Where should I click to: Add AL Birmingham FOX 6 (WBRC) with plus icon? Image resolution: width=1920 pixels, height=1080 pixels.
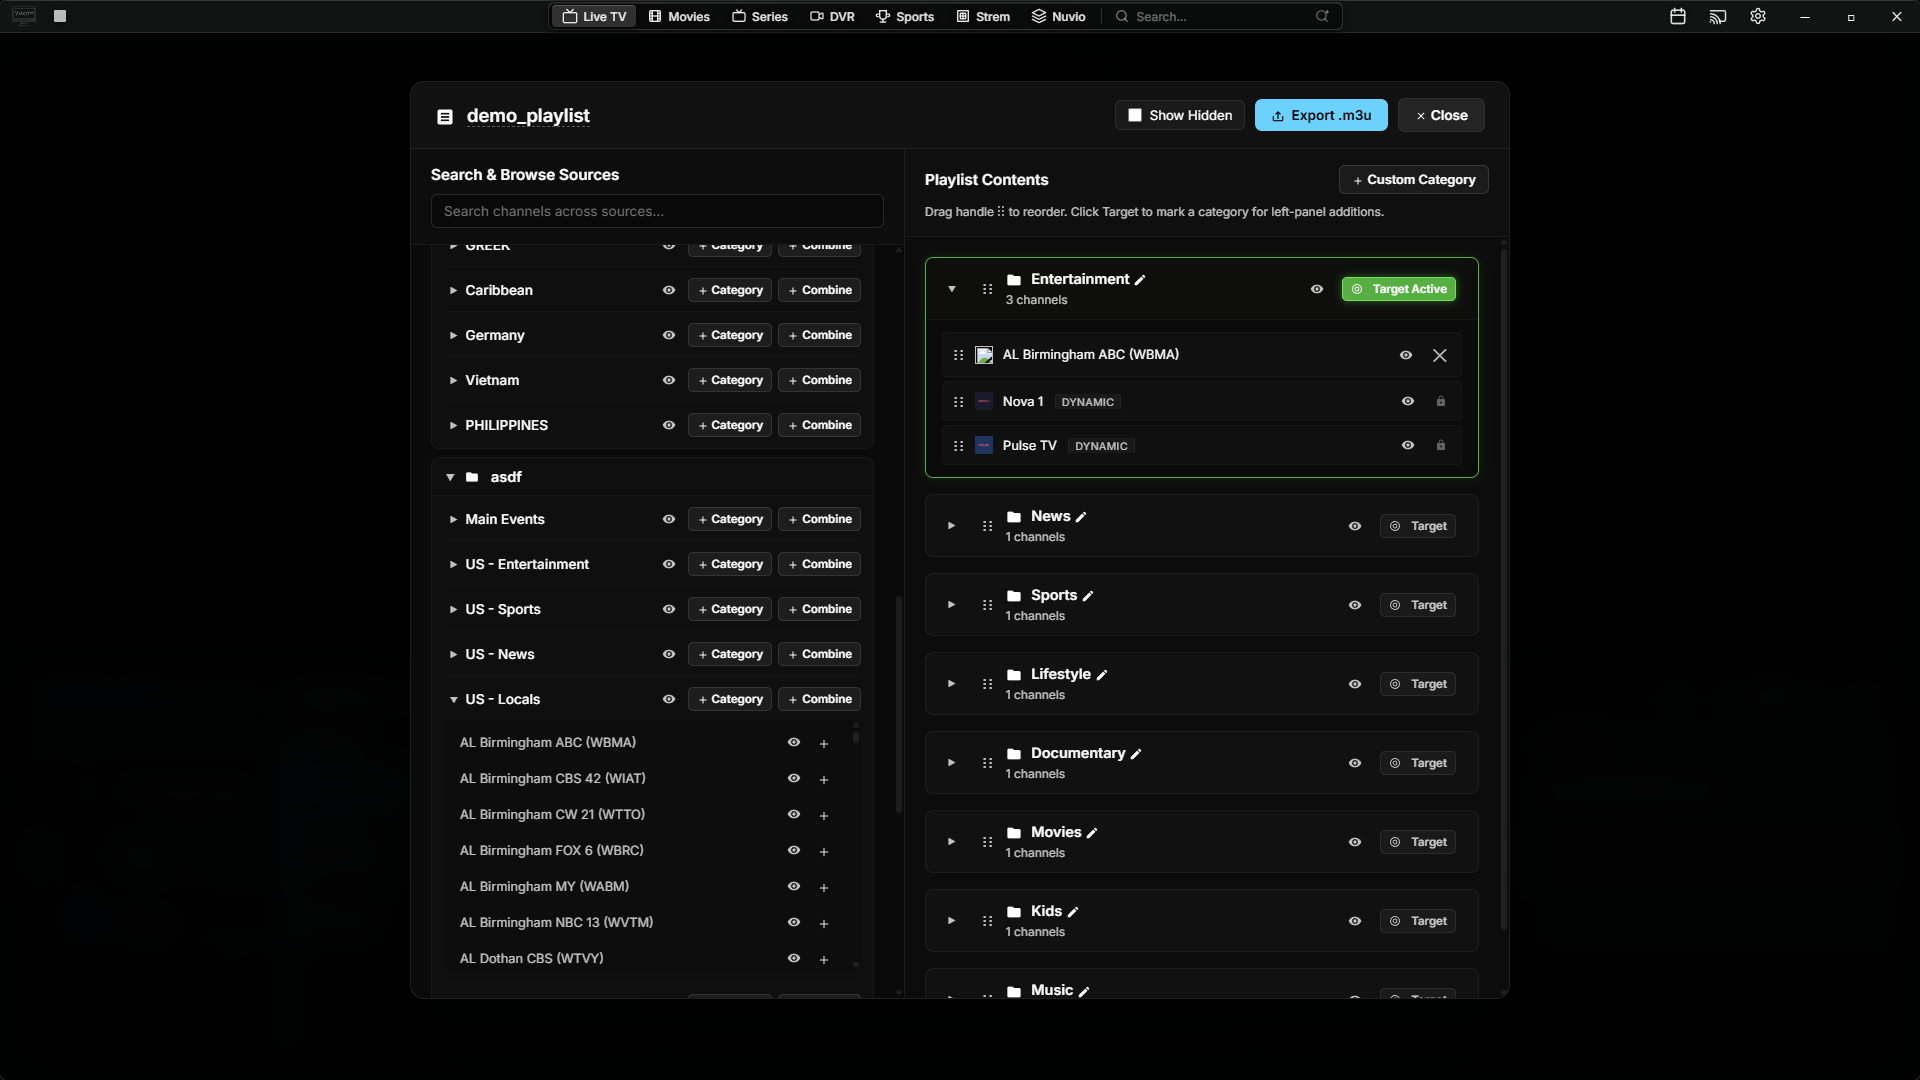click(824, 852)
